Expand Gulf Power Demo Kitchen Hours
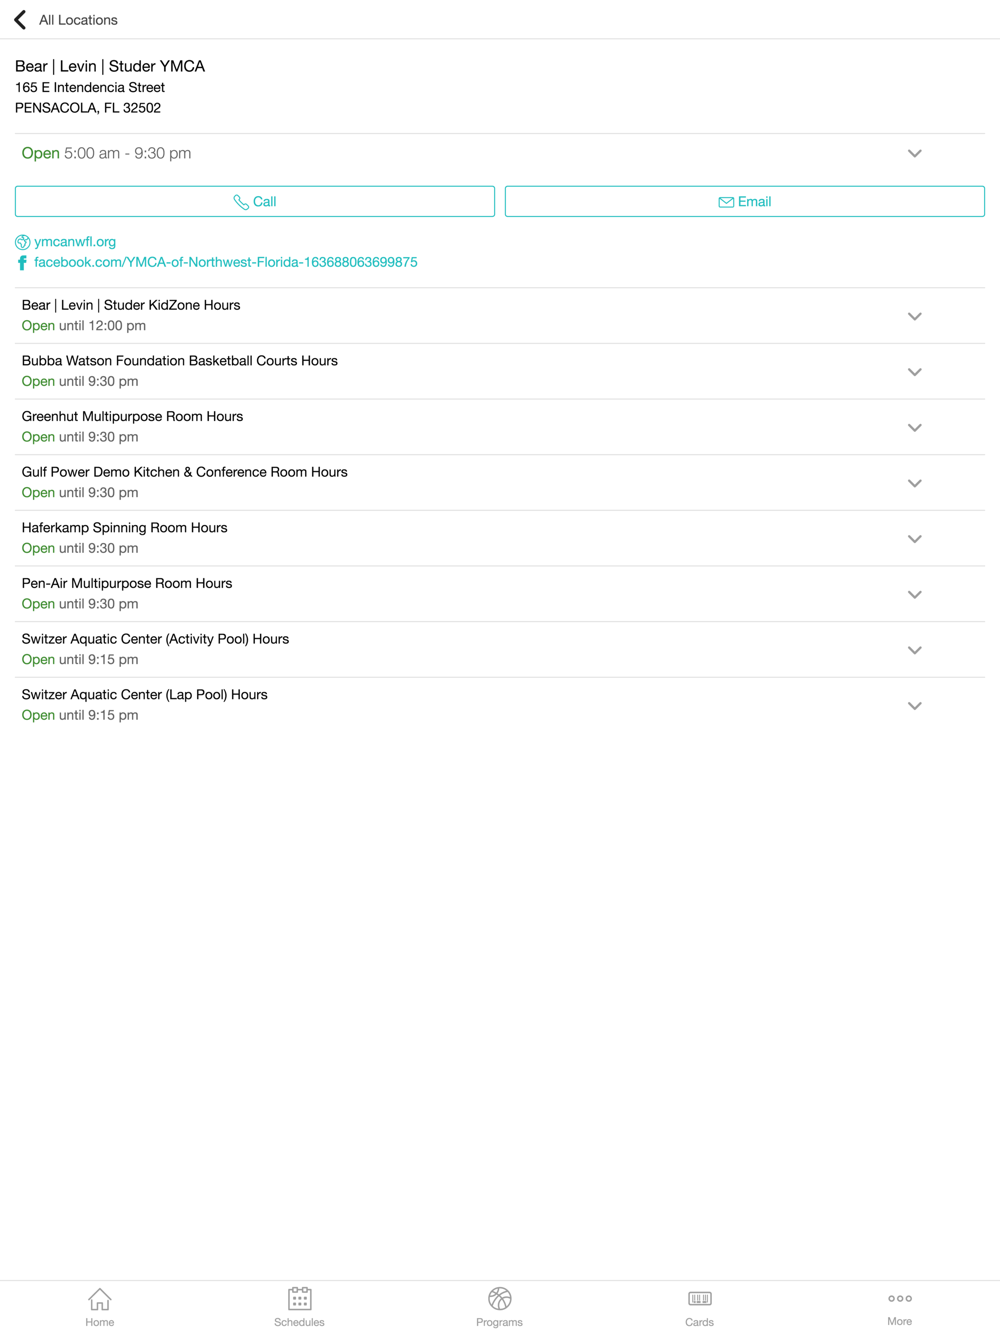 click(x=500, y=483)
